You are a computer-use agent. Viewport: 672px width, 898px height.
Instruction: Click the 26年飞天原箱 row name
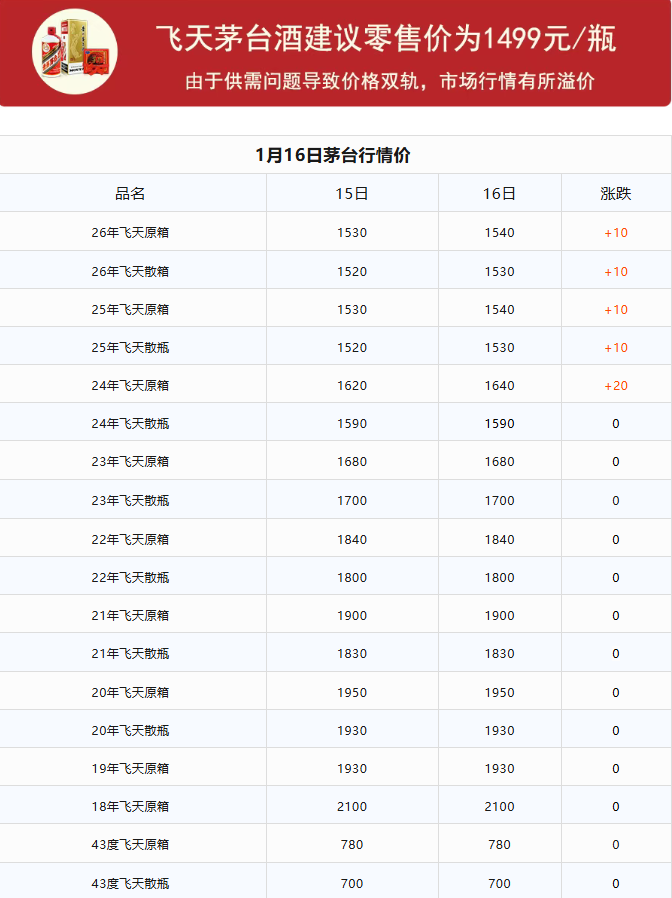point(130,233)
